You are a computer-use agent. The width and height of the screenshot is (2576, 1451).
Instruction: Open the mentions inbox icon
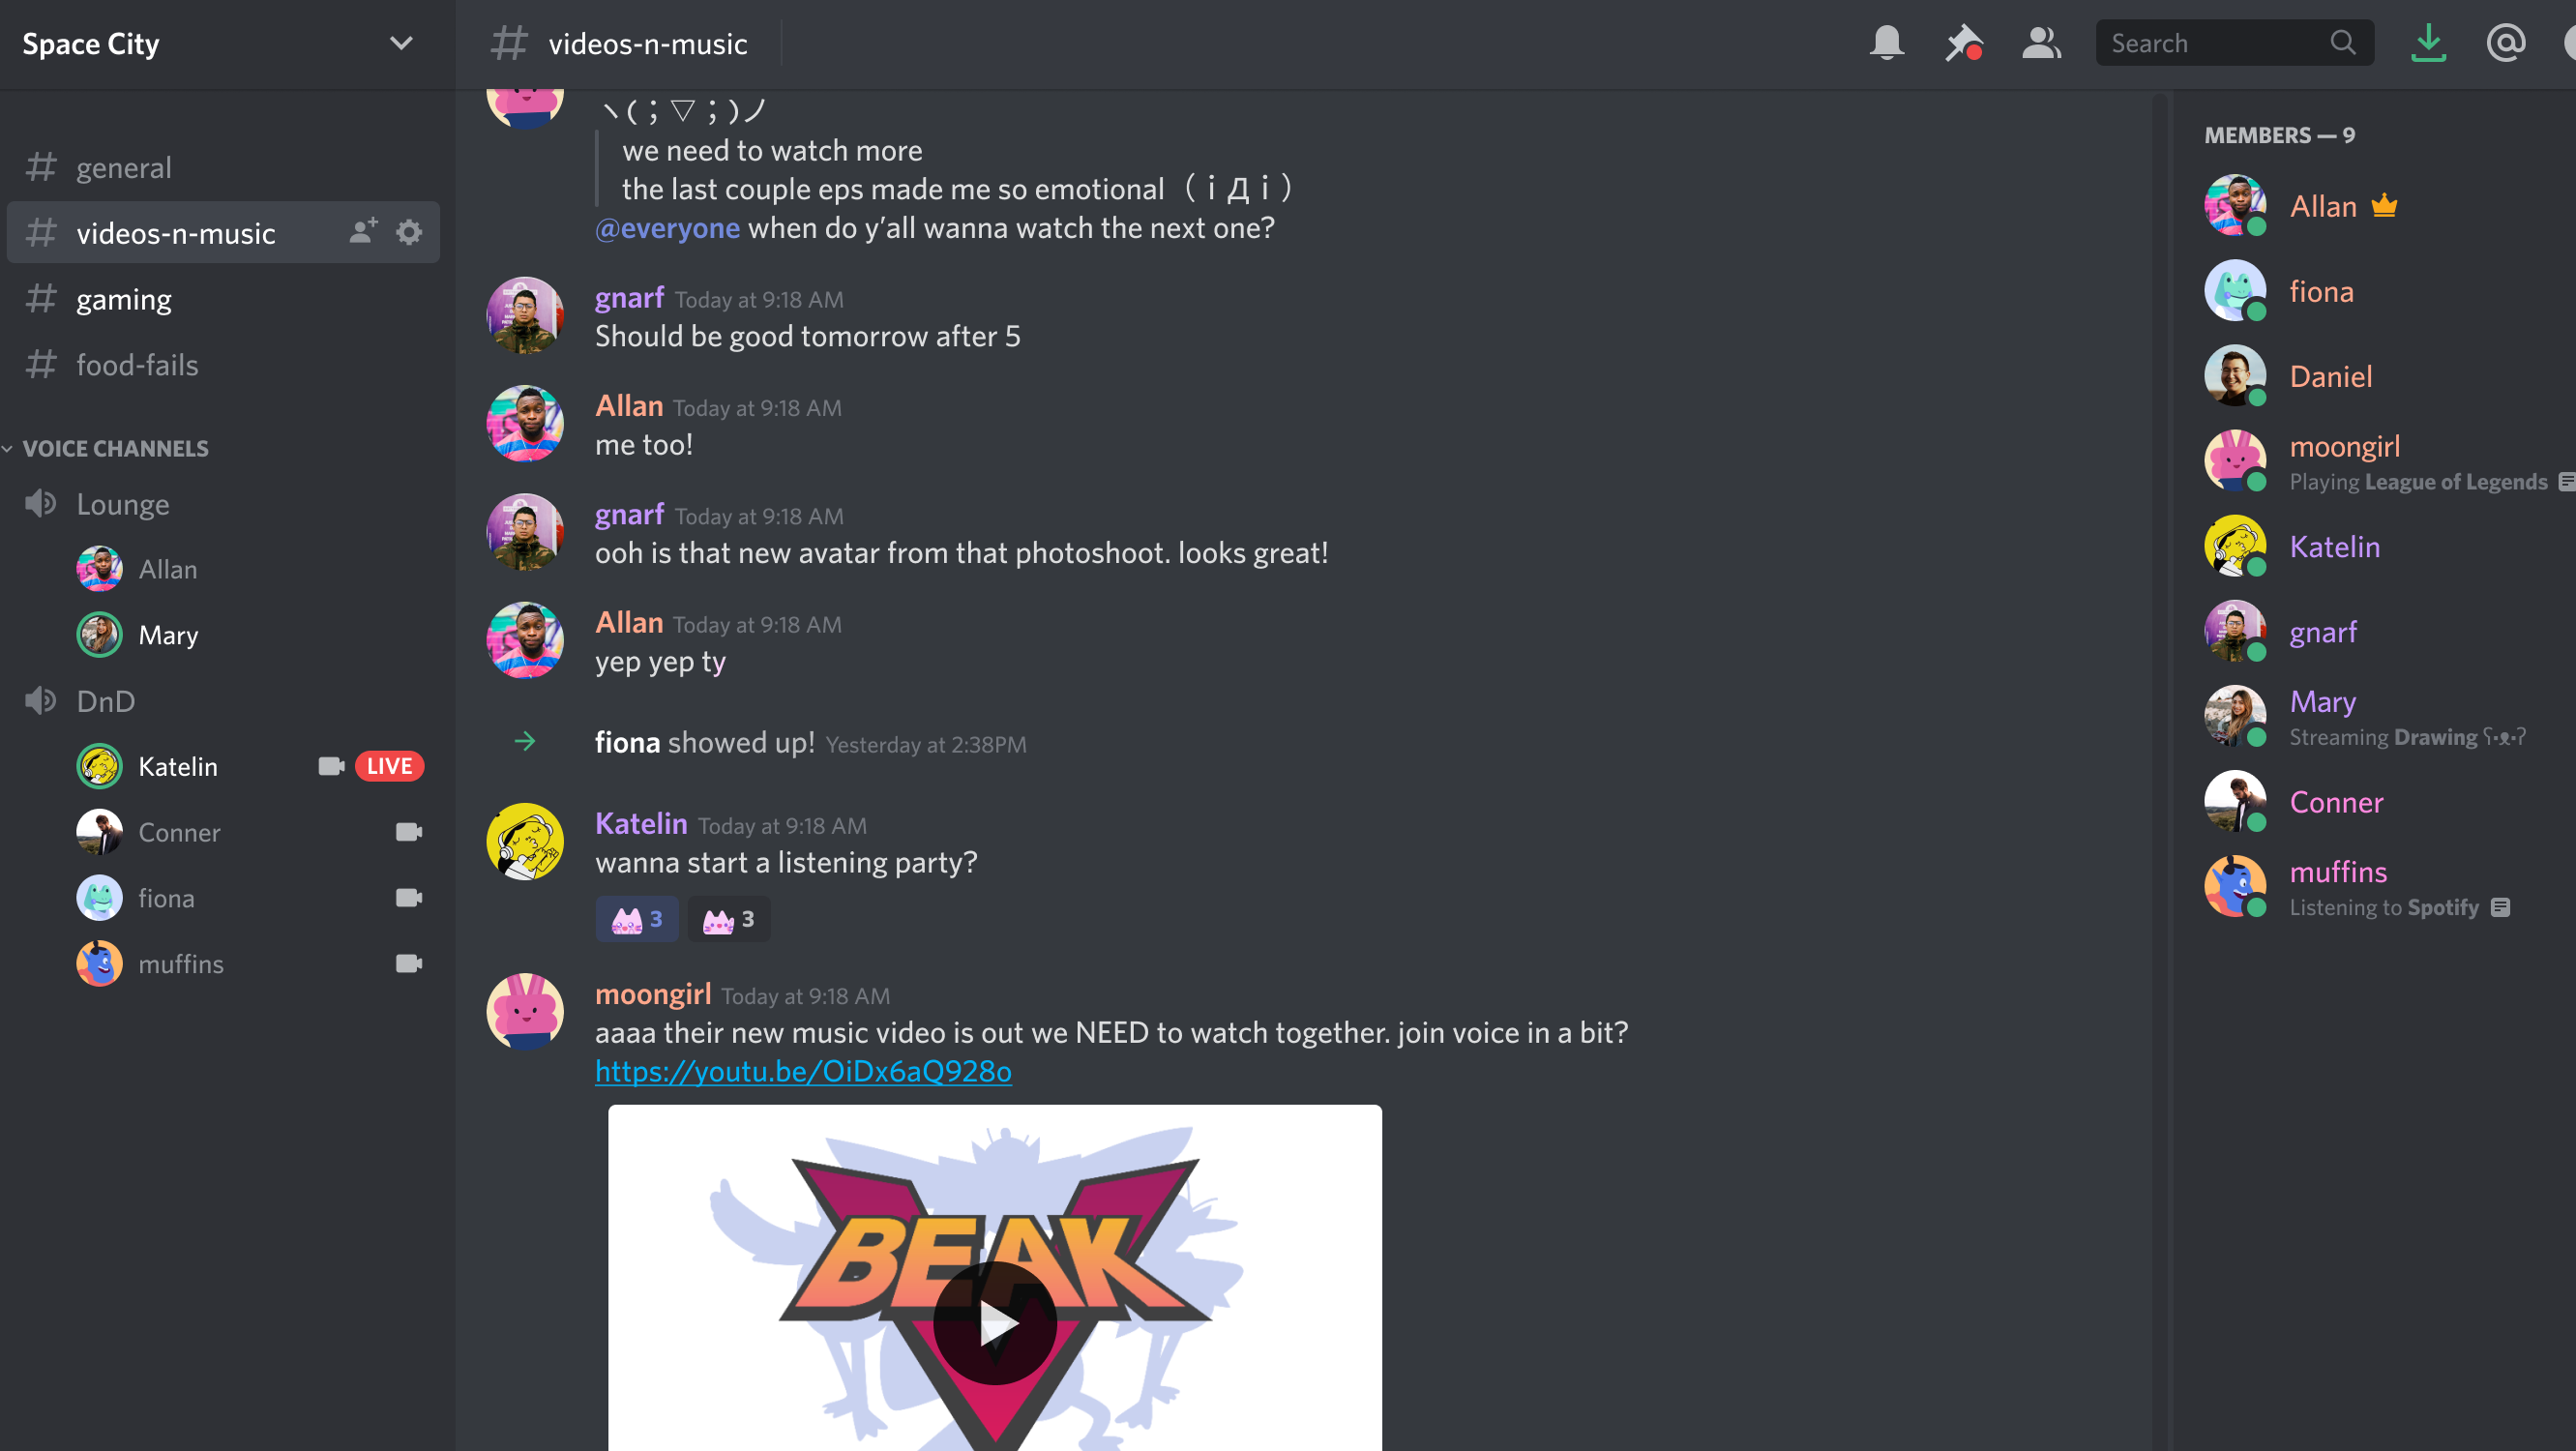pyautogui.click(x=2505, y=43)
